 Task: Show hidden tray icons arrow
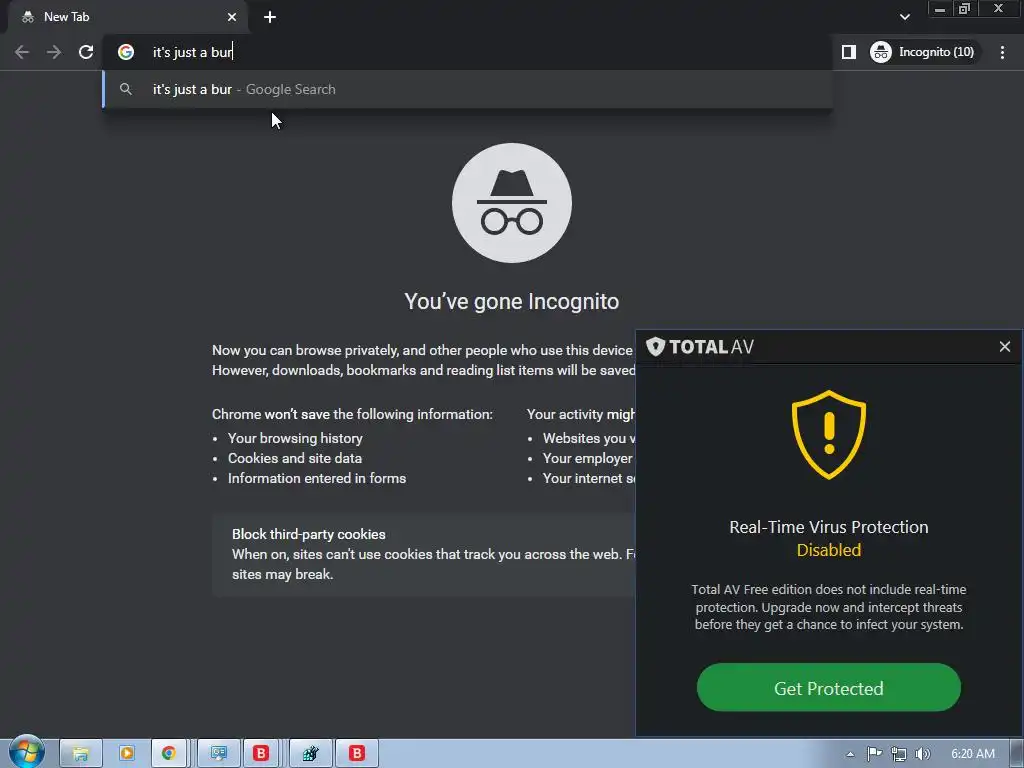(850, 754)
